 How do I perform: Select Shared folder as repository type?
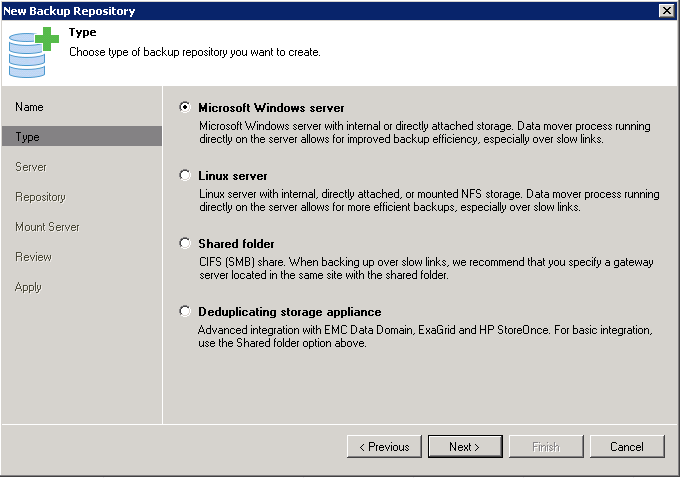pyautogui.click(x=185, y=243)
